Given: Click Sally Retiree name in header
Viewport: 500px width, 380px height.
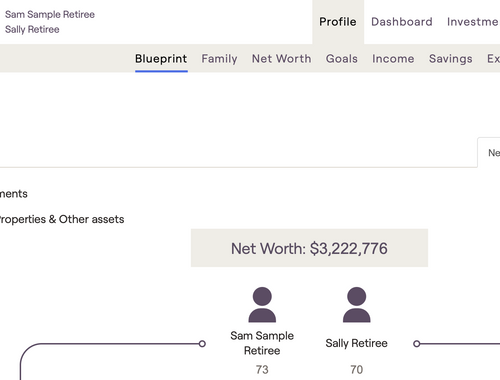Looking at the screenshot, I should click(x=32, y=29).
